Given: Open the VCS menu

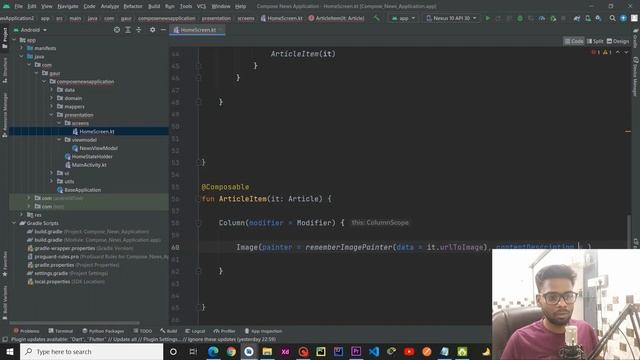Looking at the screenshot, I should 201,7.
